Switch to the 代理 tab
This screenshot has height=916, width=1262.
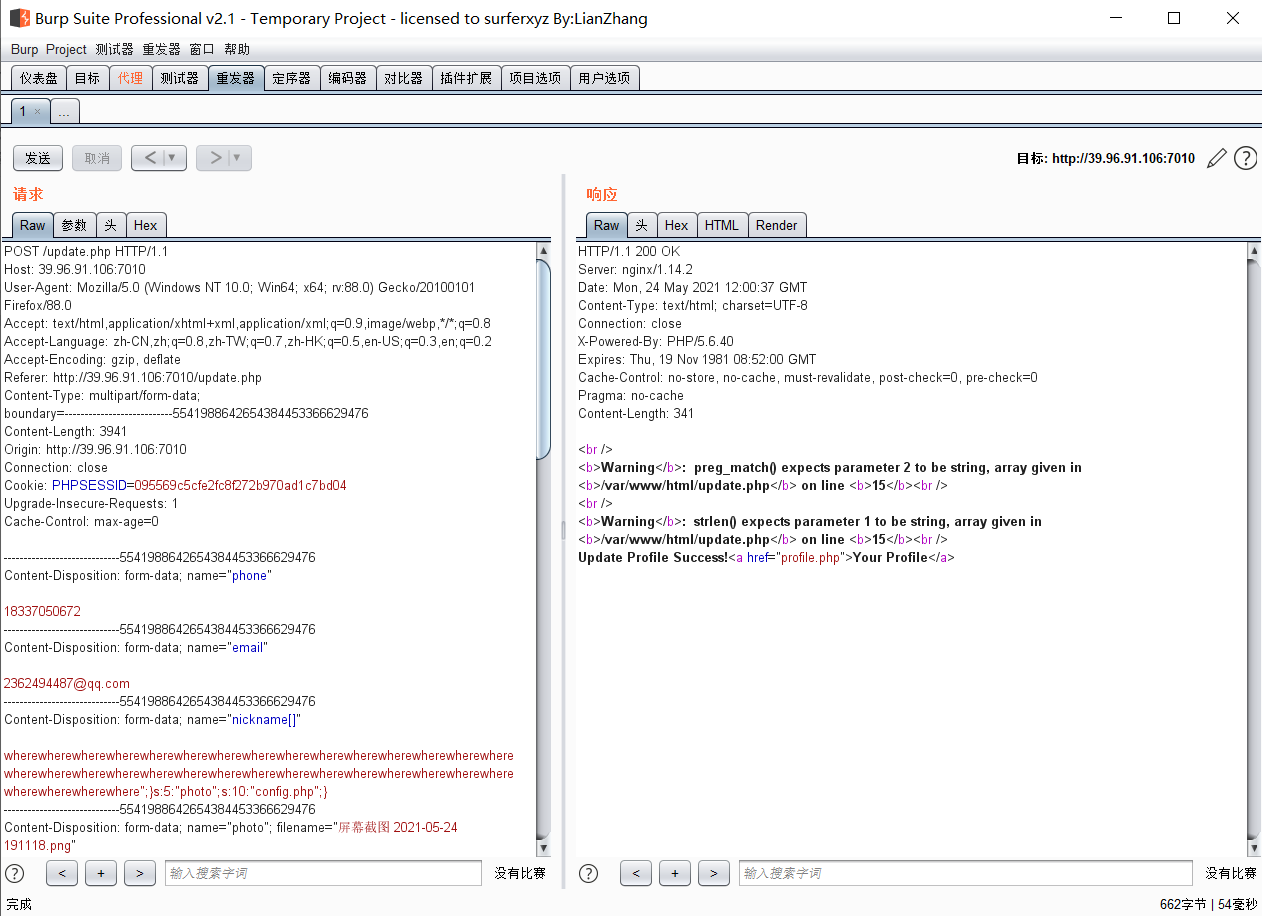click(x=130, y=78)
